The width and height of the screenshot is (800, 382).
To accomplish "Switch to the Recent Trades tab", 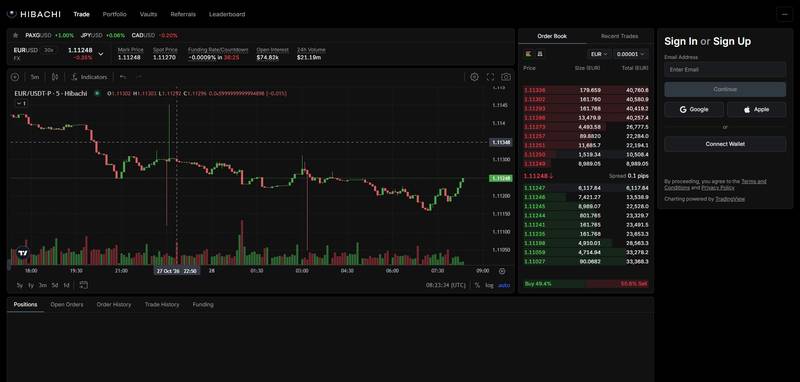I will coord(619,36).
